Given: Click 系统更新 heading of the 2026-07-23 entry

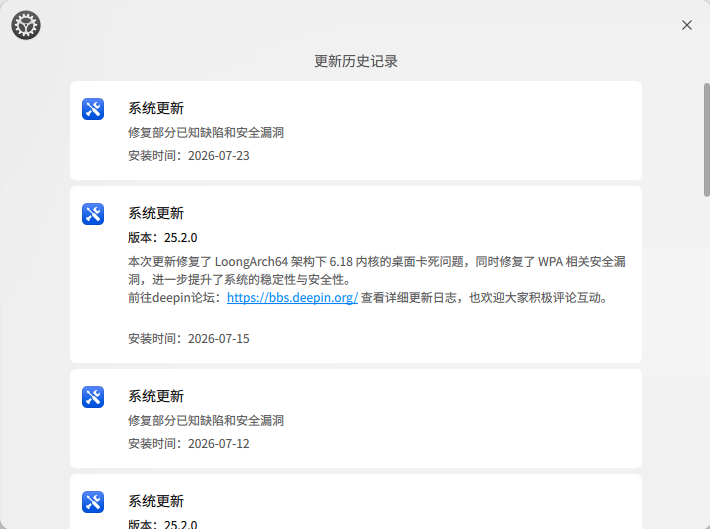Looking at the screenshot, I should pos(156,108).
